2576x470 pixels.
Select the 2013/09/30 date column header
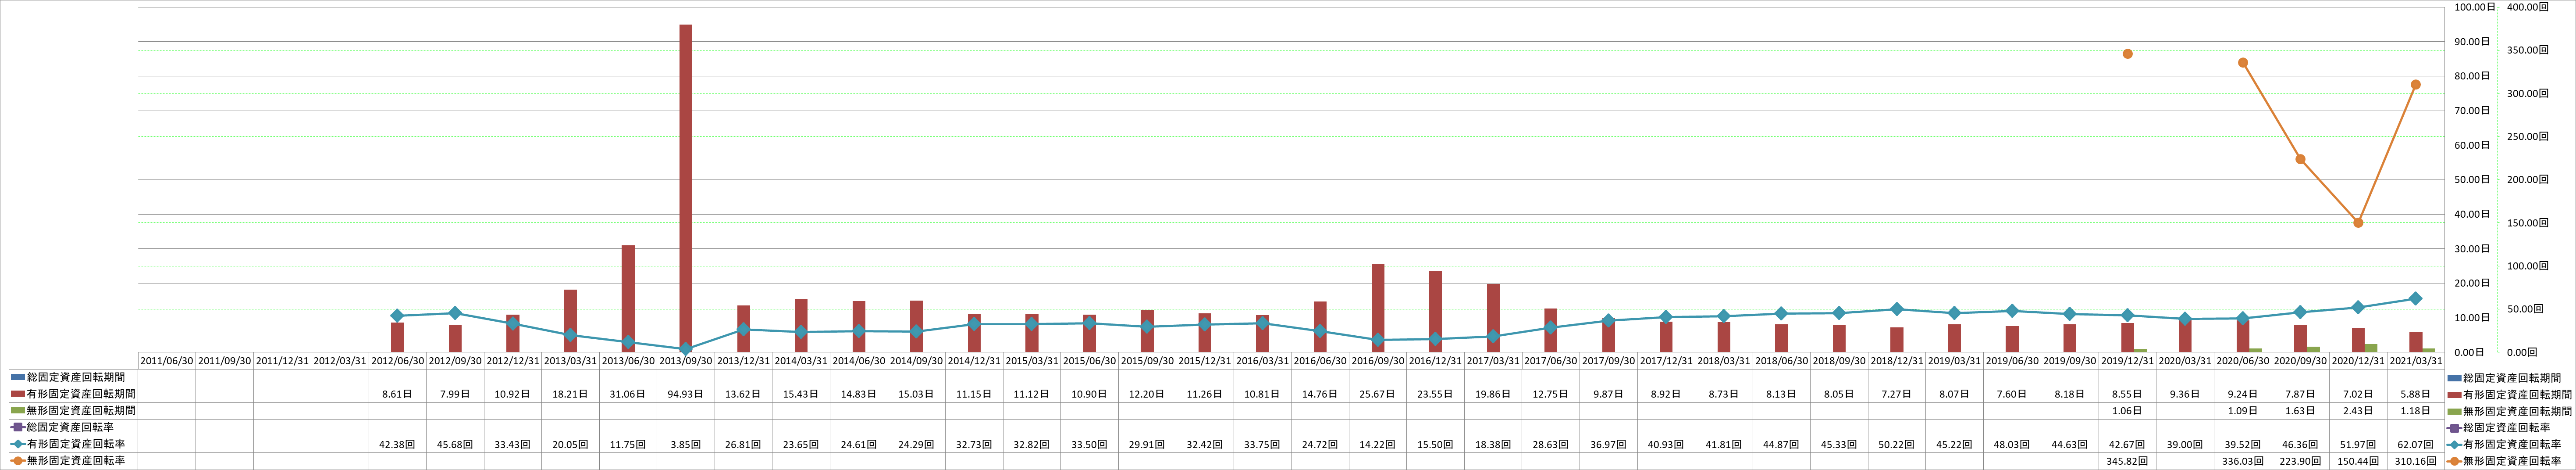[686, 361]
